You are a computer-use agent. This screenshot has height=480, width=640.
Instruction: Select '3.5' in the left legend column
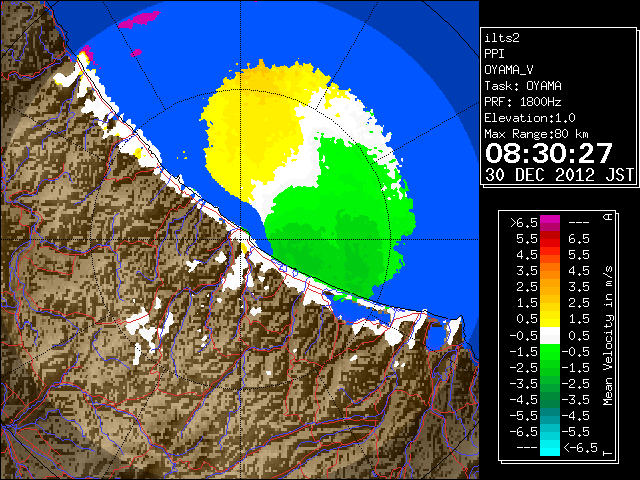[527, 271]
